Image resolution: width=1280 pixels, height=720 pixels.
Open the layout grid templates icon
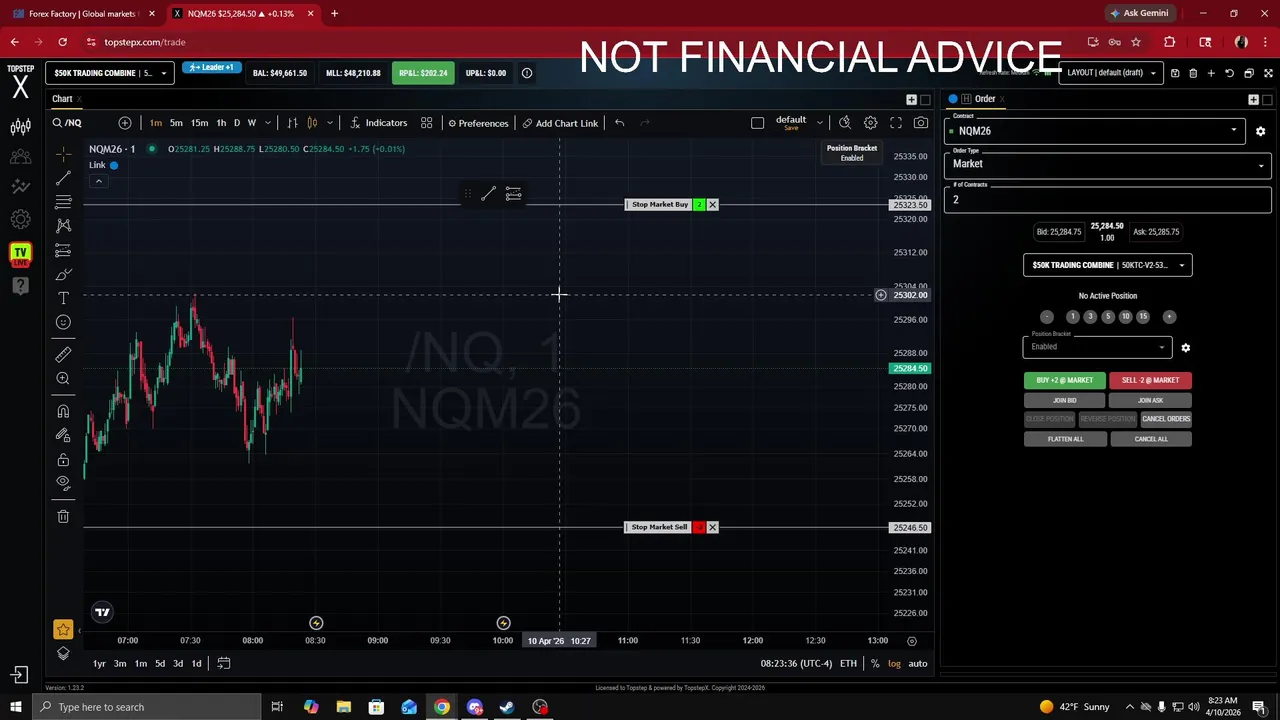(426, 123)
